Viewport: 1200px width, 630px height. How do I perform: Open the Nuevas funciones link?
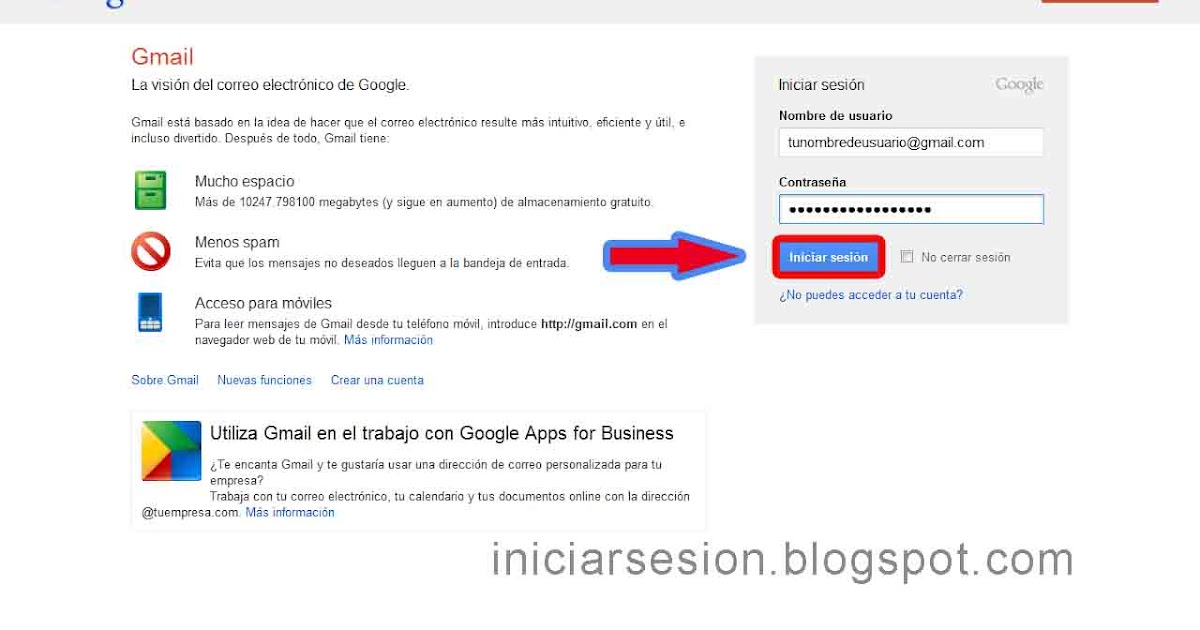click(x=264, y=380)
